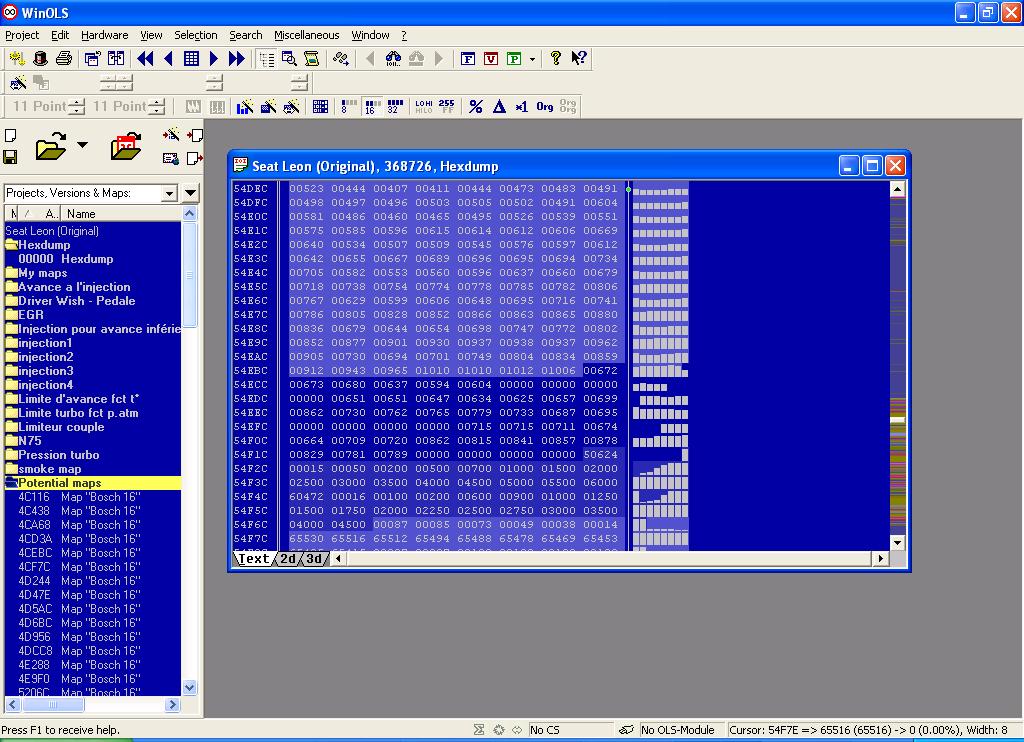This screenshot has height=742, width=1024.
Task: Click the green P window icon
Action: click(514, 59)
